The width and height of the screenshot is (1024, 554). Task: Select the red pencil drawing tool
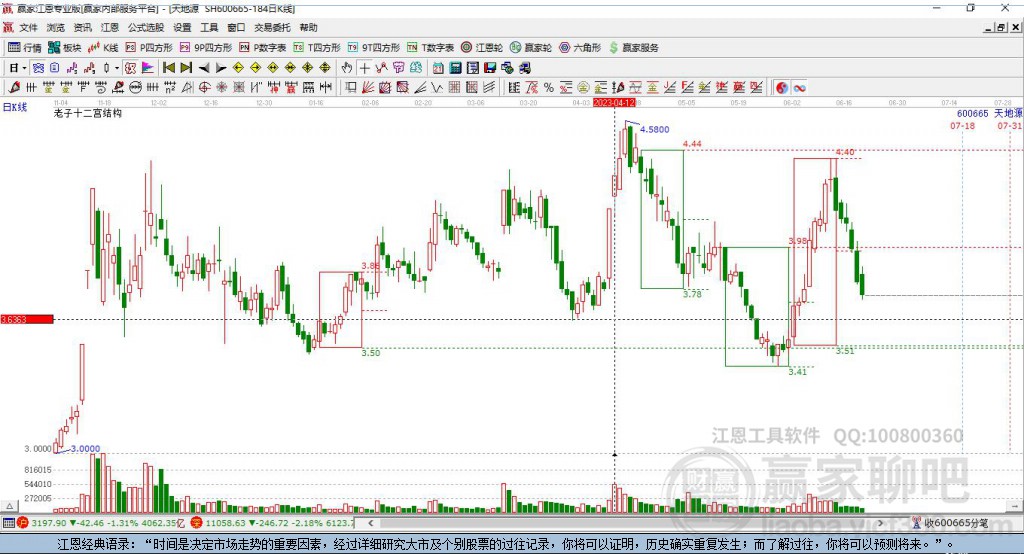click(14, 87)
